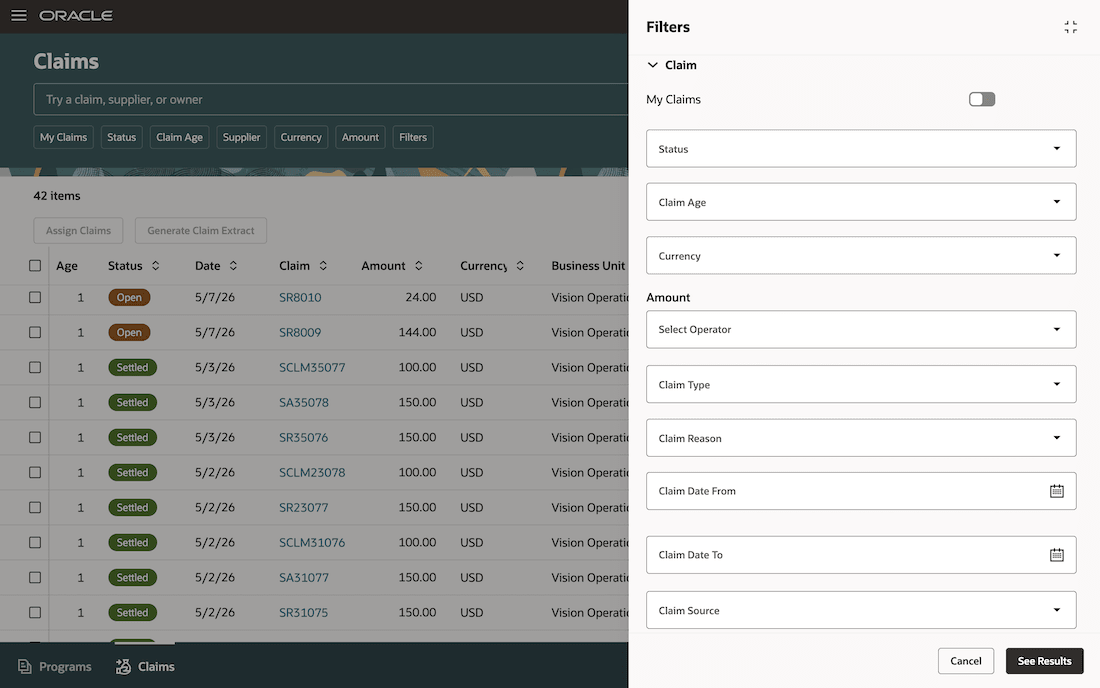Select checkbox for claim SCLM31076
Viewport: 1100px width, 688px height.
coord(35,543)
